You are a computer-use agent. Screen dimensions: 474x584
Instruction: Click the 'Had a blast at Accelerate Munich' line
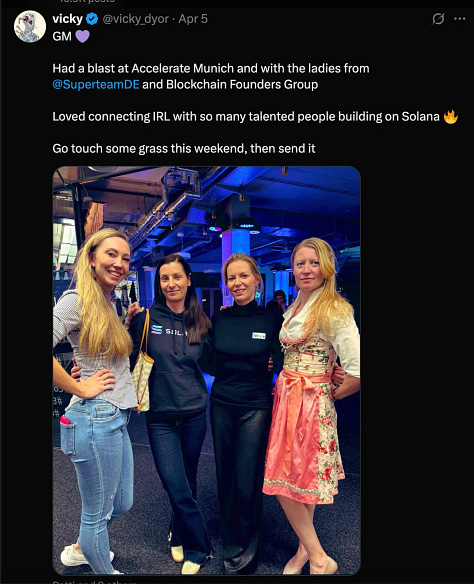(211, 69)
